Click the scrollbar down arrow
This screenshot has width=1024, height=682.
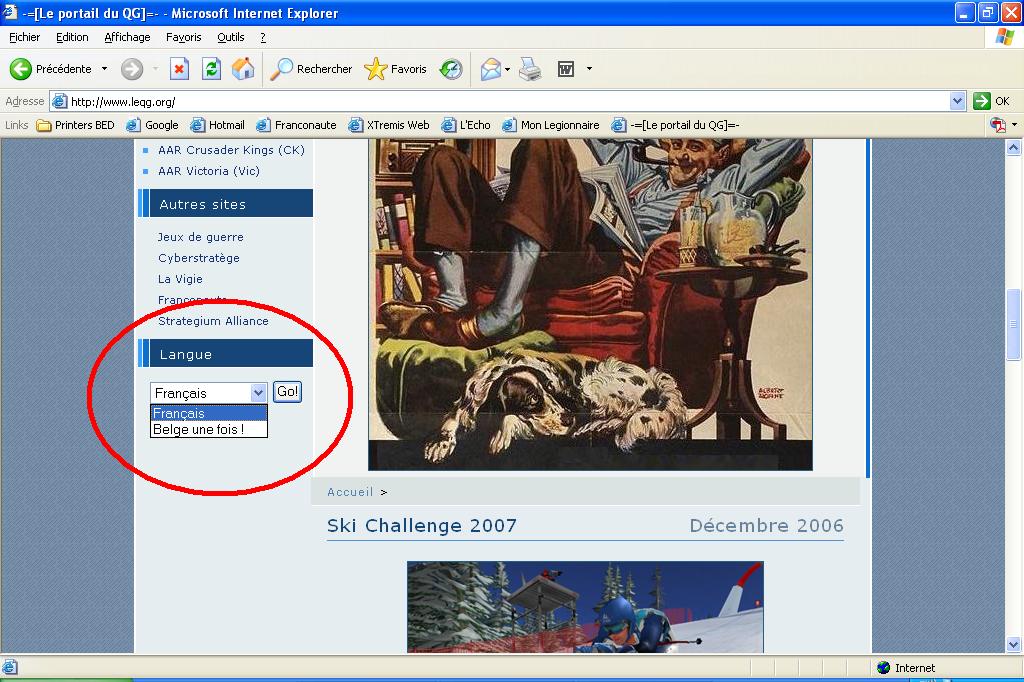tap(1013, 644)
